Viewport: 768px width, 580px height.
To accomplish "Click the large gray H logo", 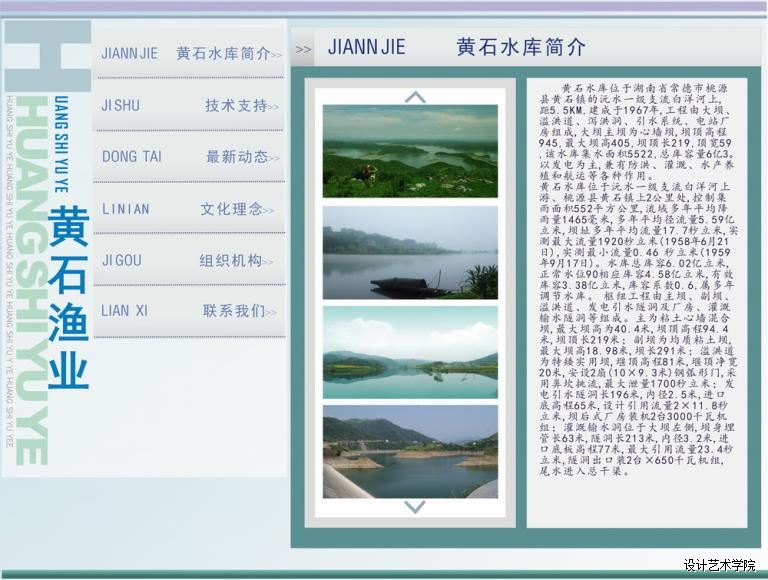I will (46, 58).
